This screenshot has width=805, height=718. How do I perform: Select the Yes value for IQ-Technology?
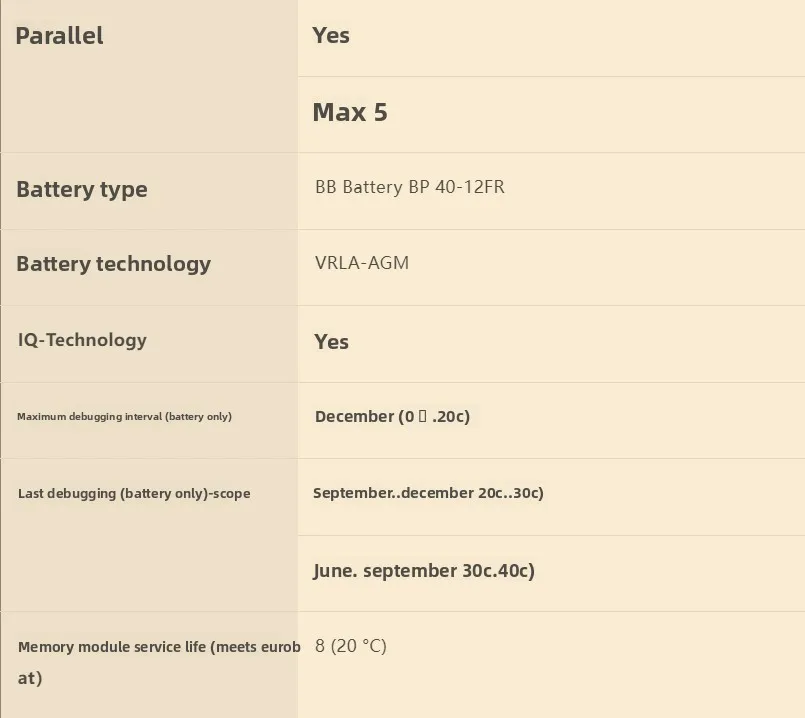pyautogui.click(x=331, y=342)
